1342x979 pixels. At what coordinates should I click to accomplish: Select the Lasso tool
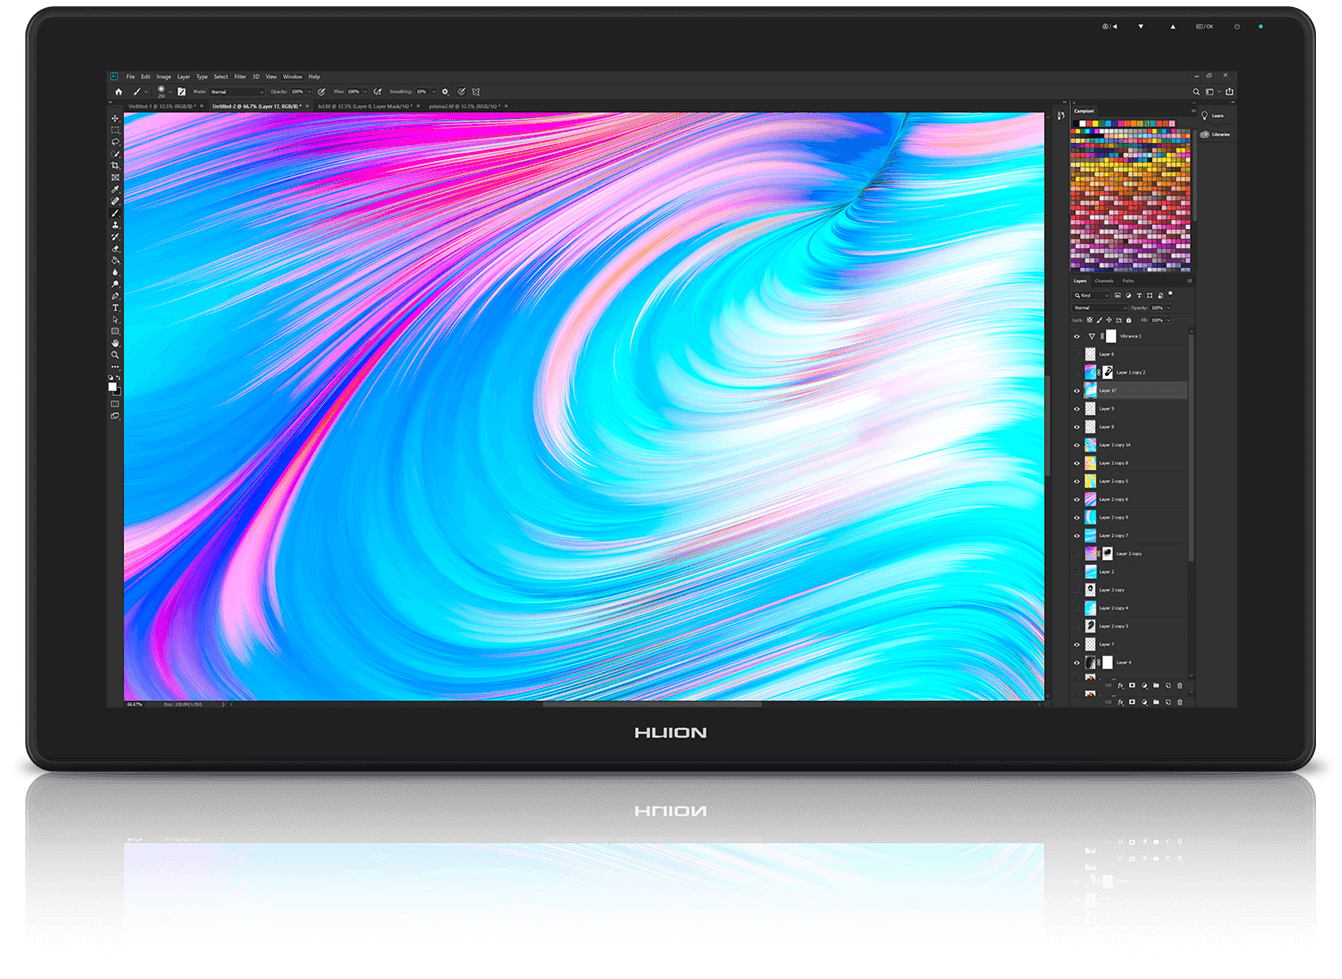coord(115,142)
